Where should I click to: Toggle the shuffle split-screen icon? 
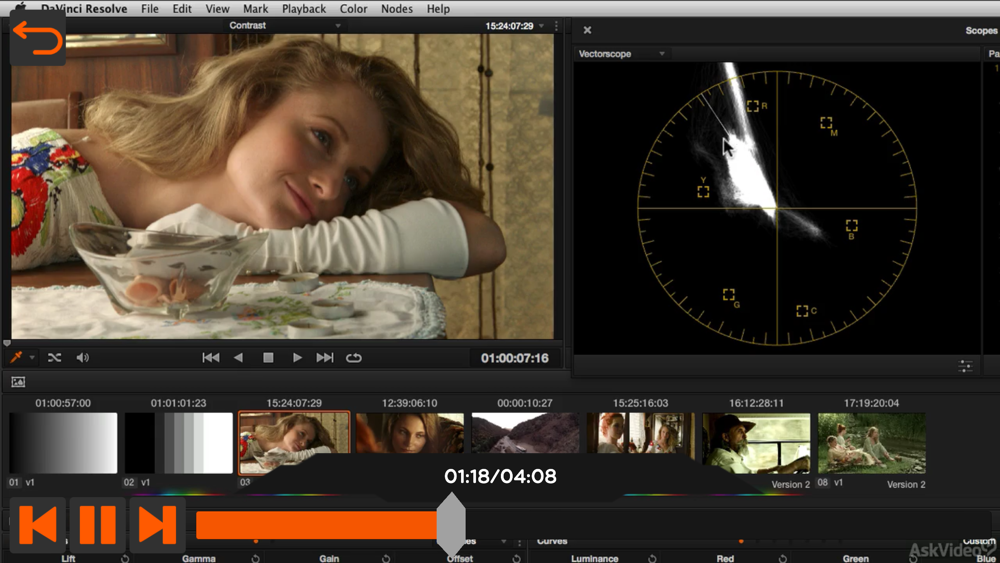(x=54, y=358)
